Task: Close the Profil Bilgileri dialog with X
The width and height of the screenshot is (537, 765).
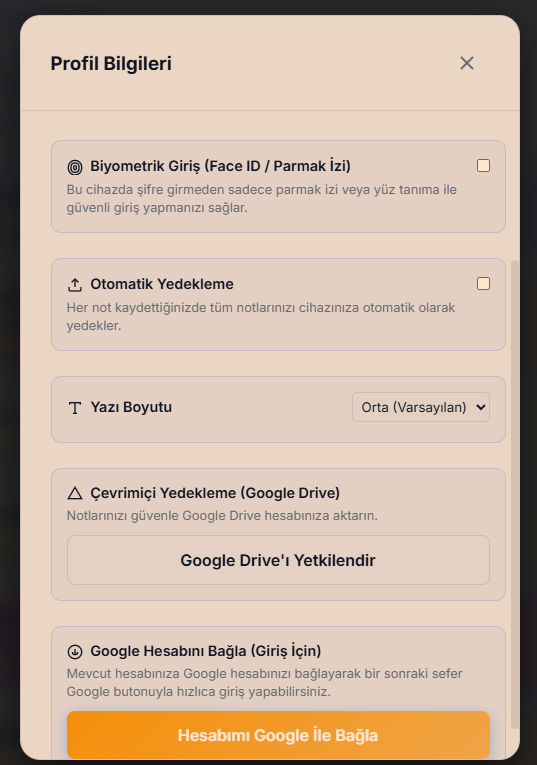Action: [x=467, y=63]
